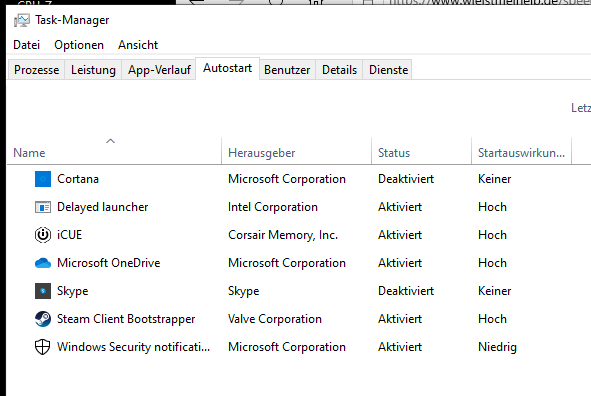Select the Delayed launcher entry name
Screen dimensions: 591x396
(103, 207)
